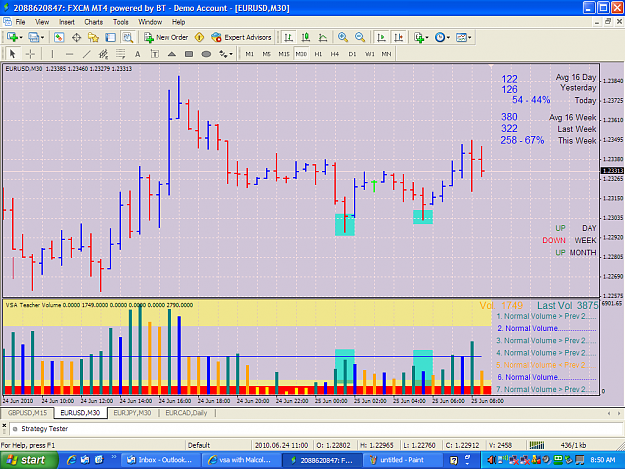Switch to Line Chart icon
Screen dimensions: 625x469
(x=323, y=37)
